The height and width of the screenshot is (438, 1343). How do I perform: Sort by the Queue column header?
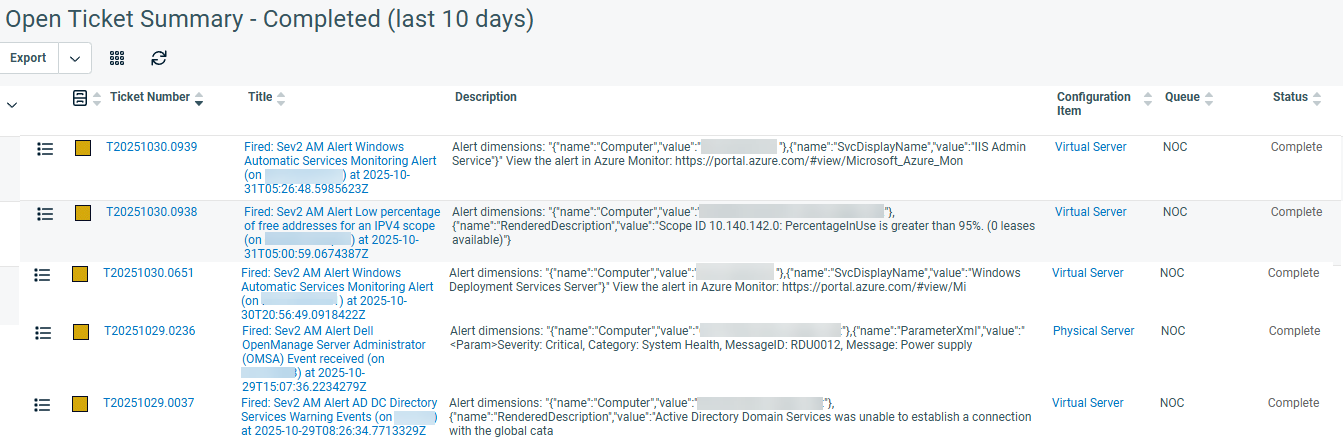click(x=1182, y=97)
